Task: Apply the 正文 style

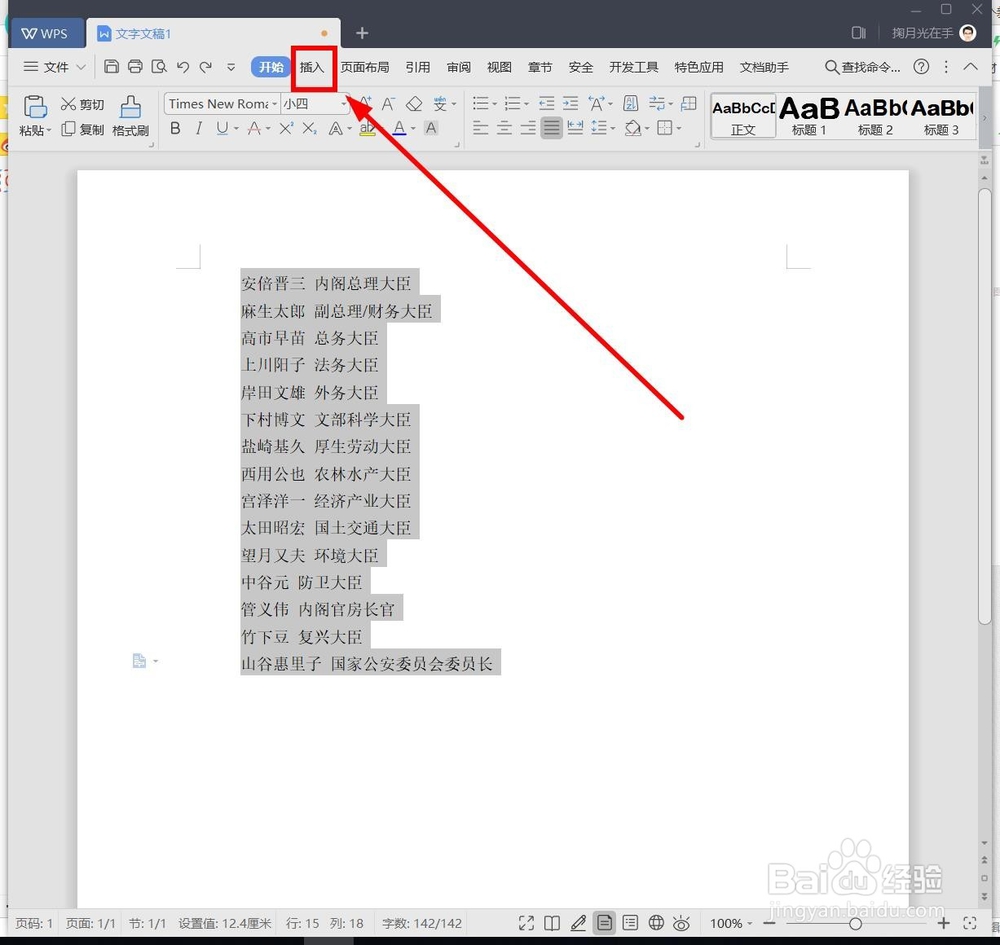Action: (743, 117)
